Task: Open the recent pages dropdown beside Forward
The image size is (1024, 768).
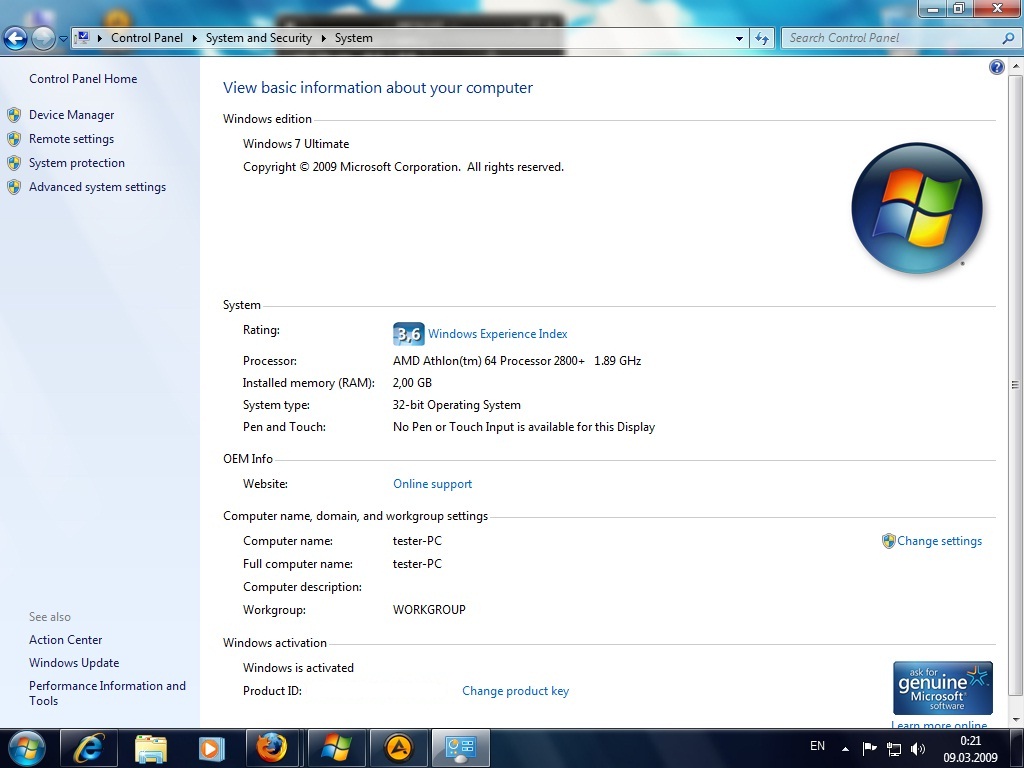Action: [x=63, y=39]
